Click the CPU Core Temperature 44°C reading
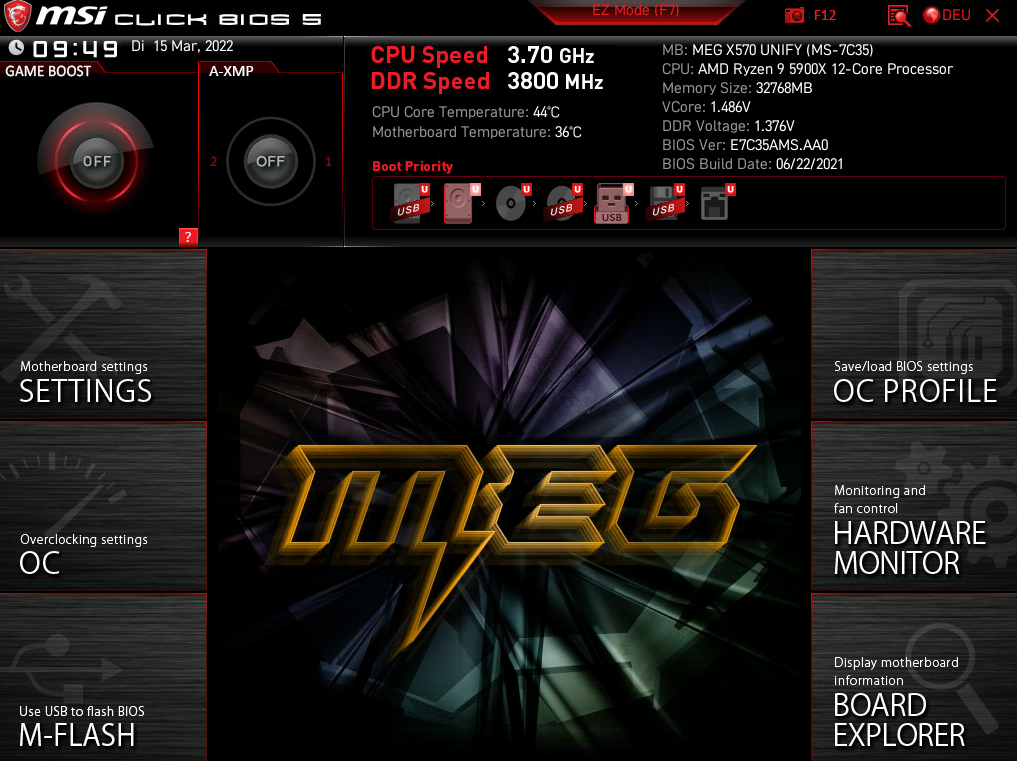Image resolution: width=1017 pixels, height=761 pixels. (x=466, y=112)
